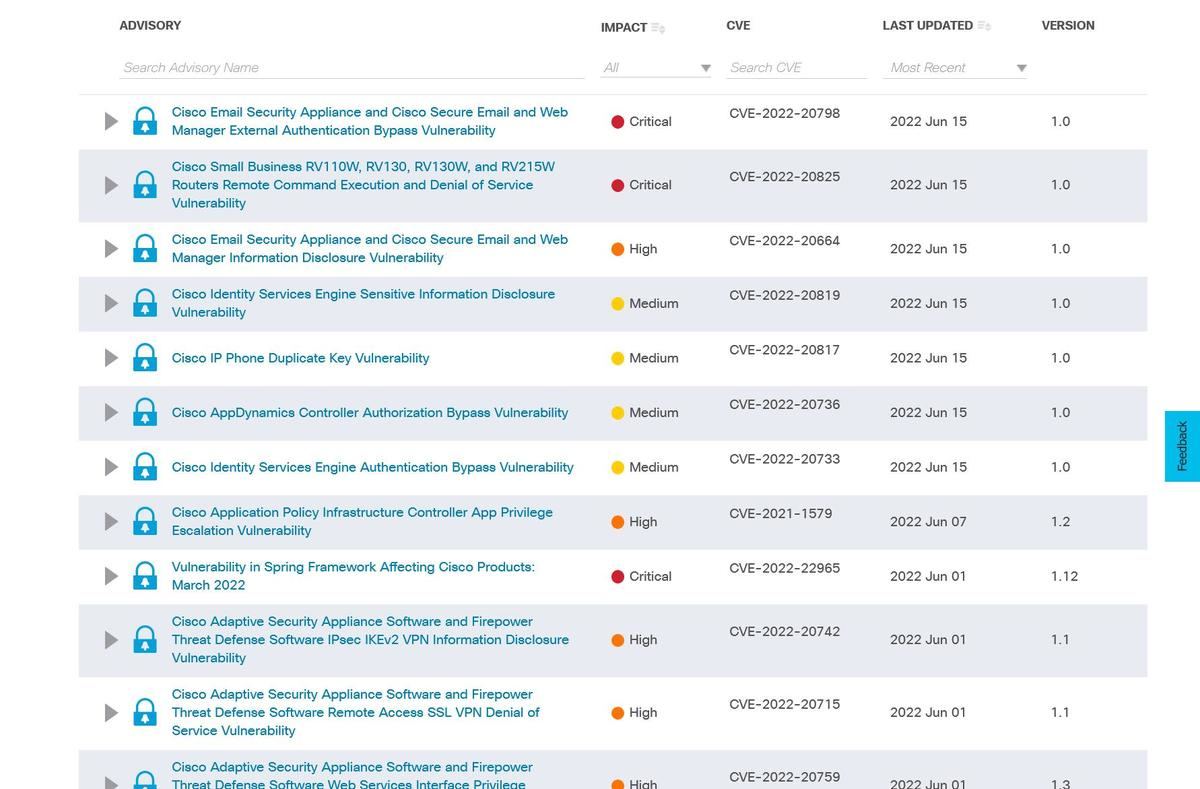Viewport: 1200px width, 789px height.
Task: Expand the Application Policy Infrastructure Controller row
Action: pos(111,521)
